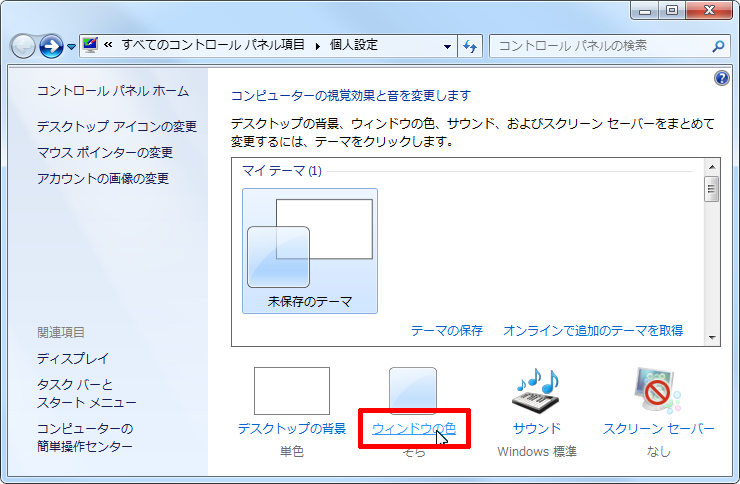Open コンピューターの簡単操作センター link
This screenshot has width=740, height=484.
click(85, 437)
